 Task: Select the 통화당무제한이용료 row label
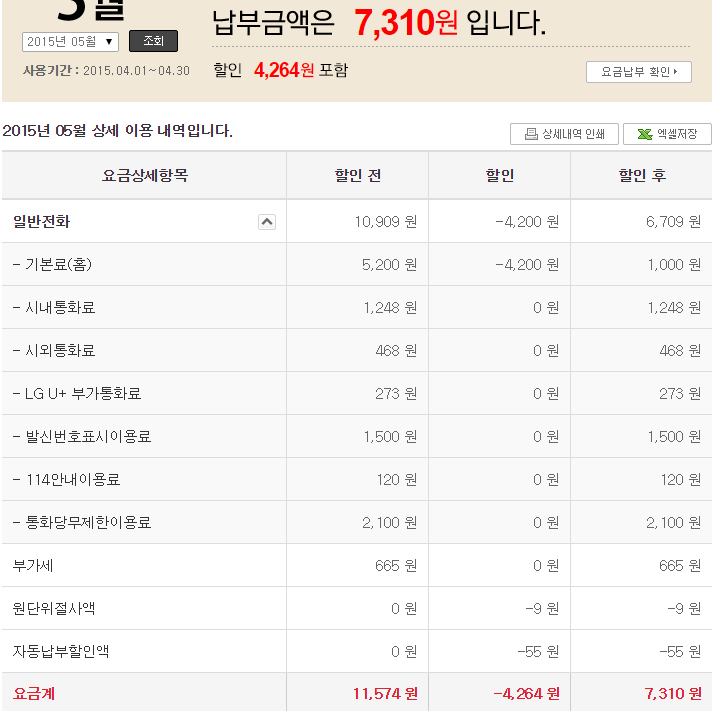(x=82, y=523)
